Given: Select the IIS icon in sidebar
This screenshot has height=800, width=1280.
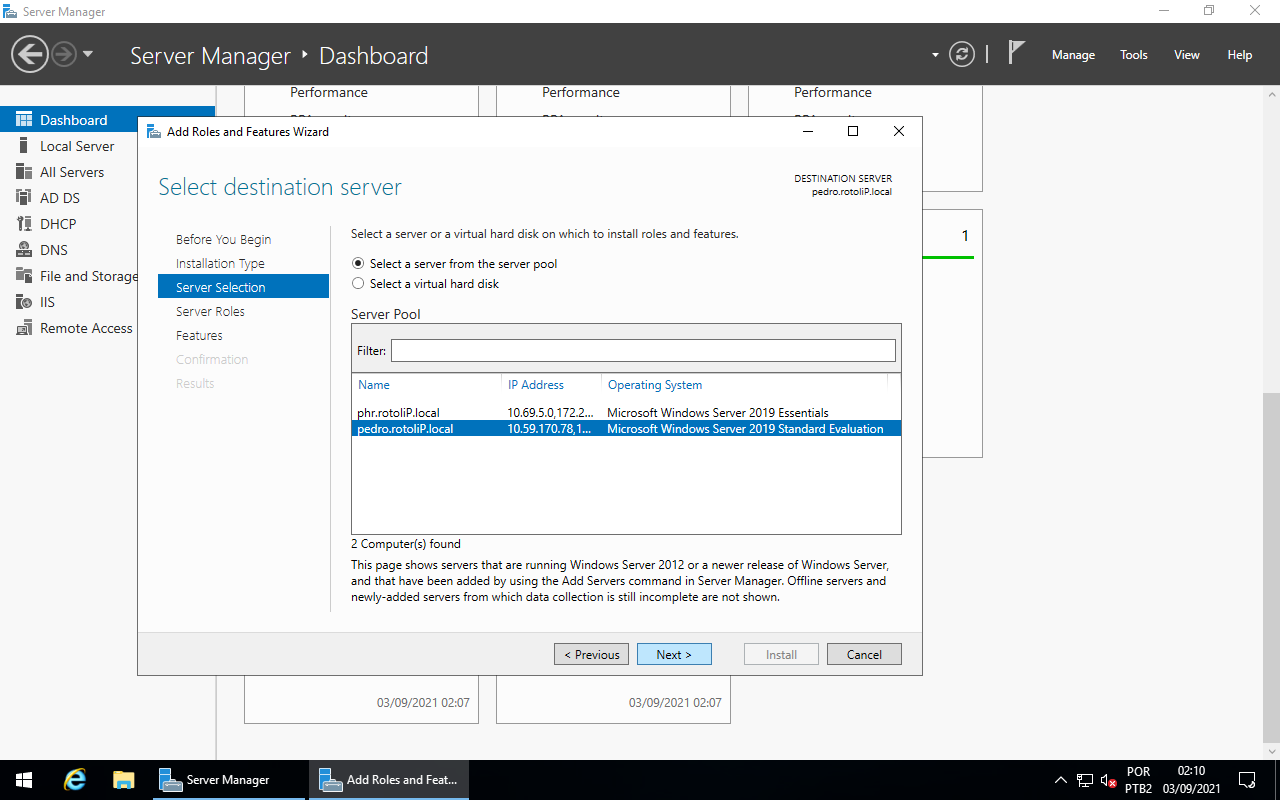Looking at the screenshot, I should point(24,302).
